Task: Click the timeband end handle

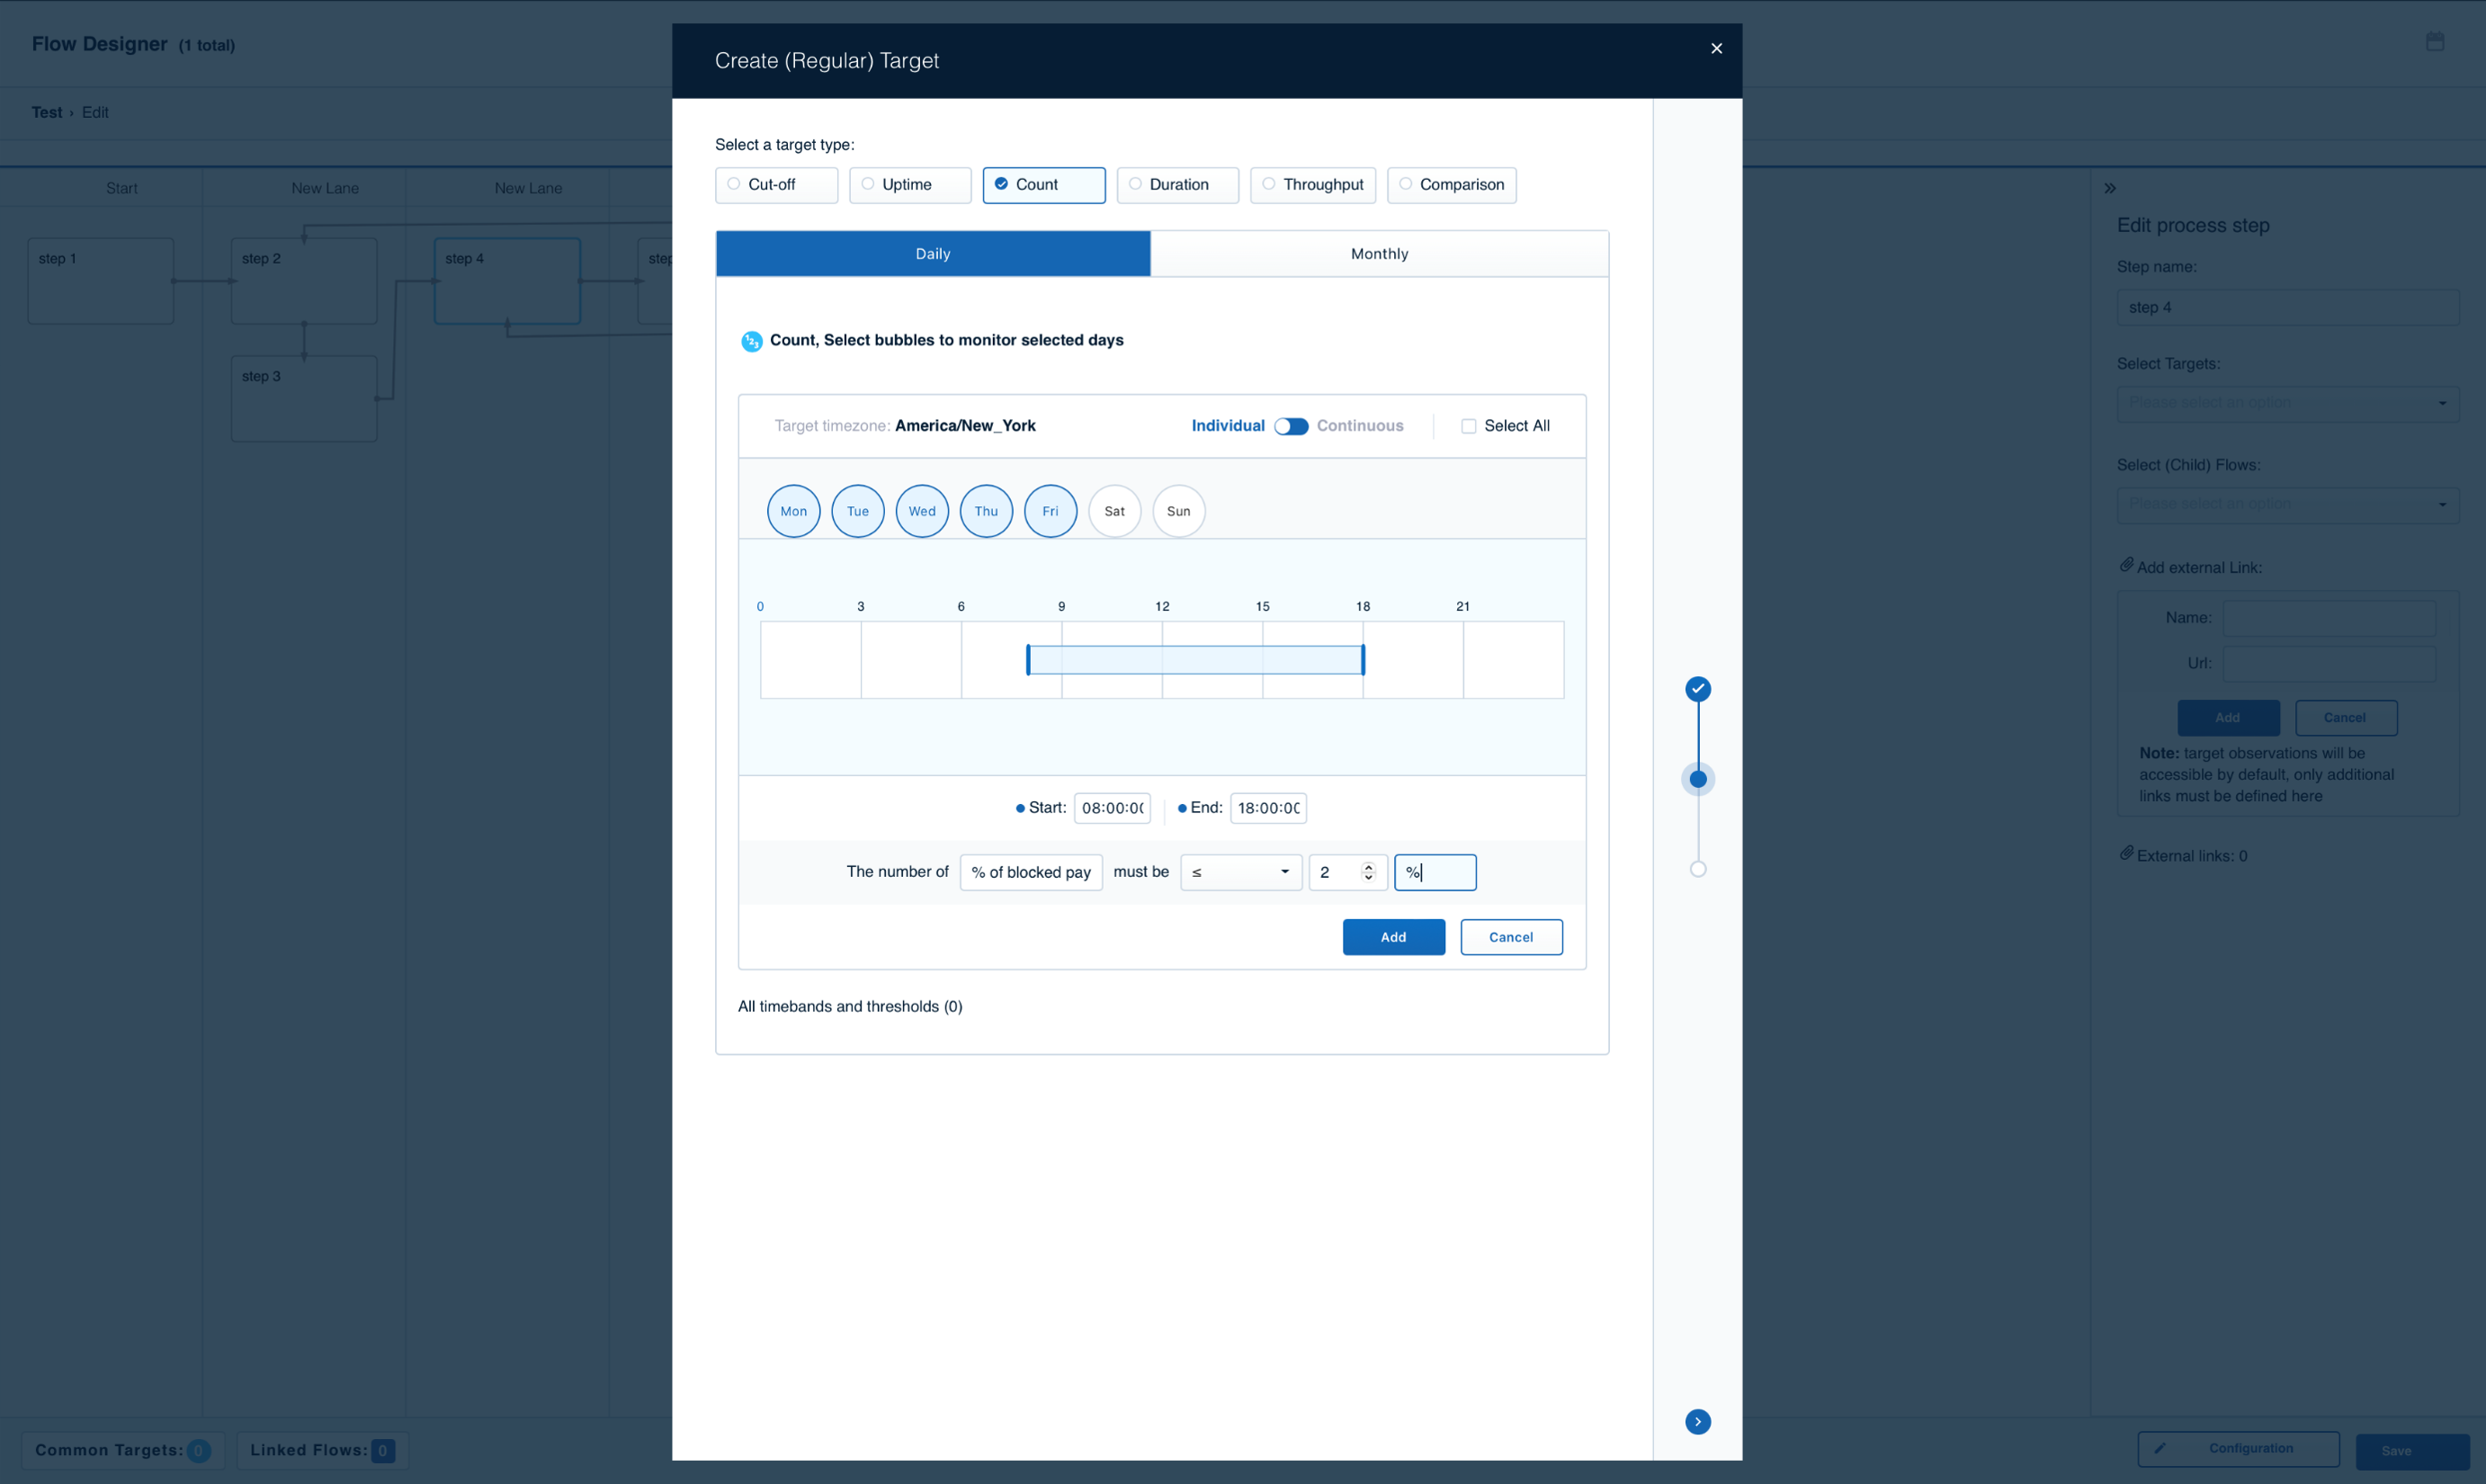Action: (x=1363, y=660)
